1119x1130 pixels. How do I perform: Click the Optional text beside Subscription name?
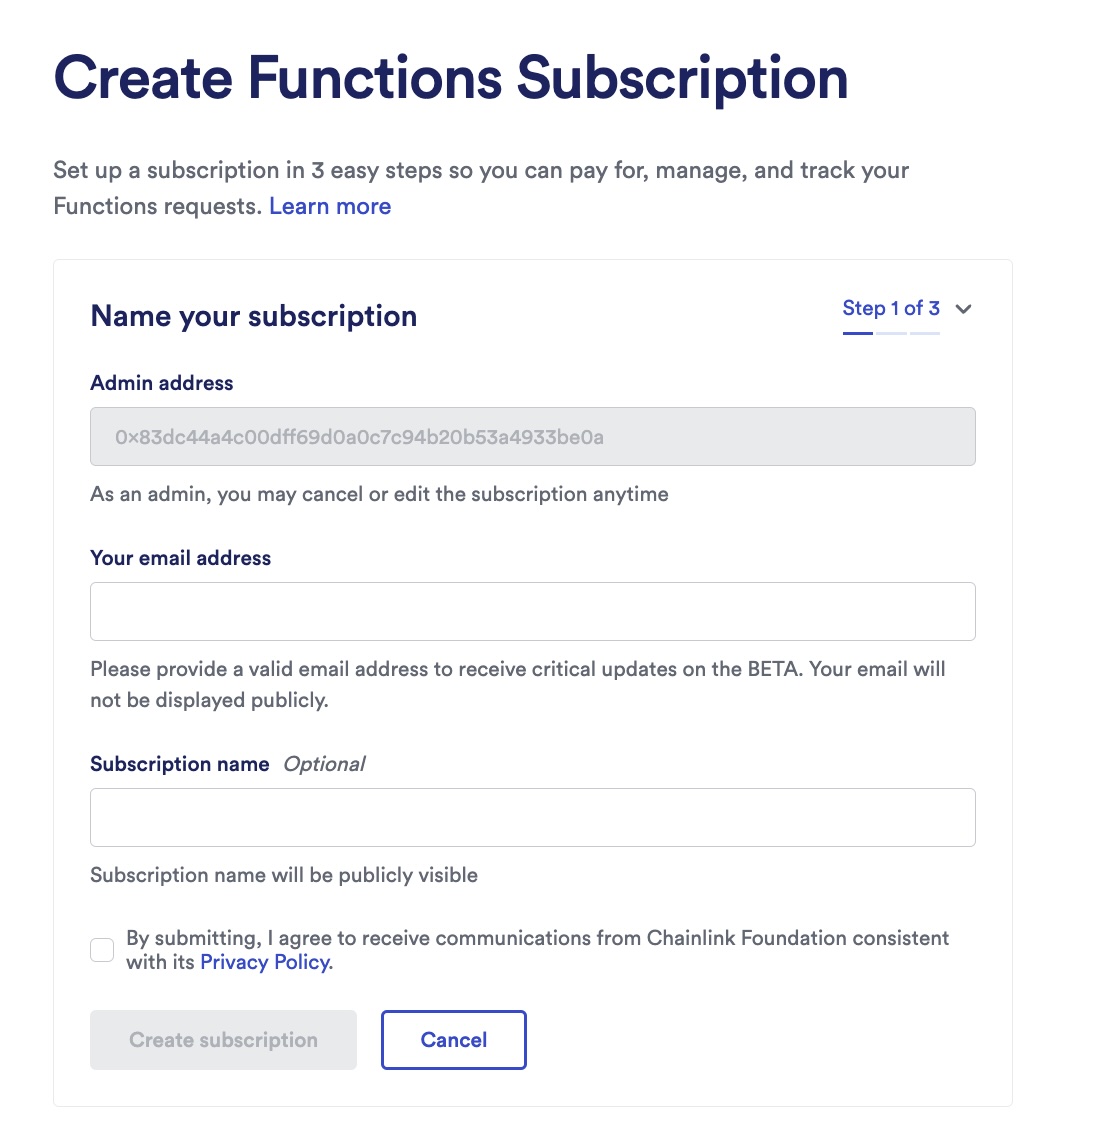click(325, 763)
